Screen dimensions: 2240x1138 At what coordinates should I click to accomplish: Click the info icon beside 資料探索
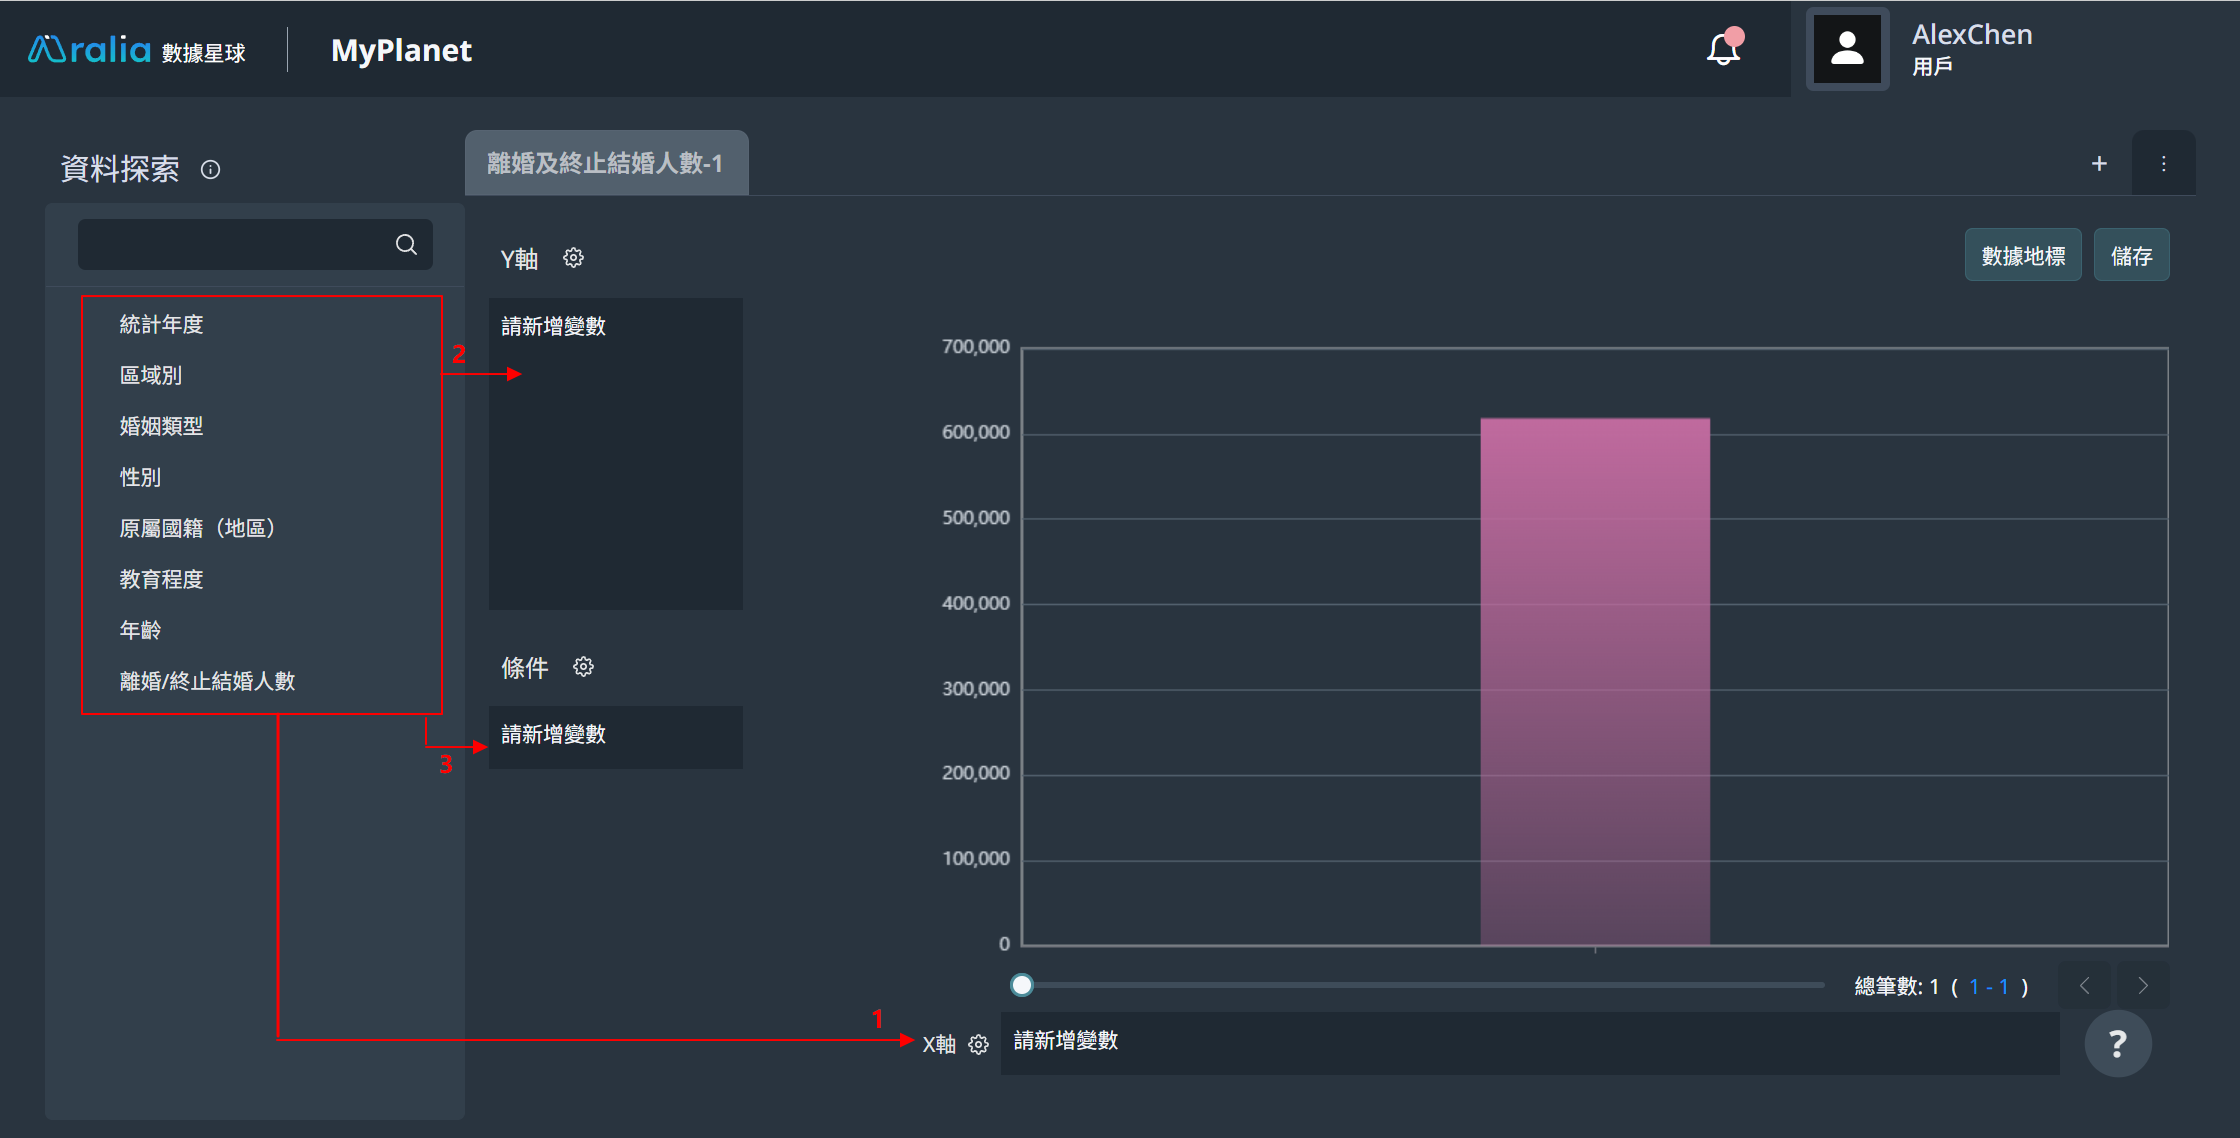coord(210,169)
